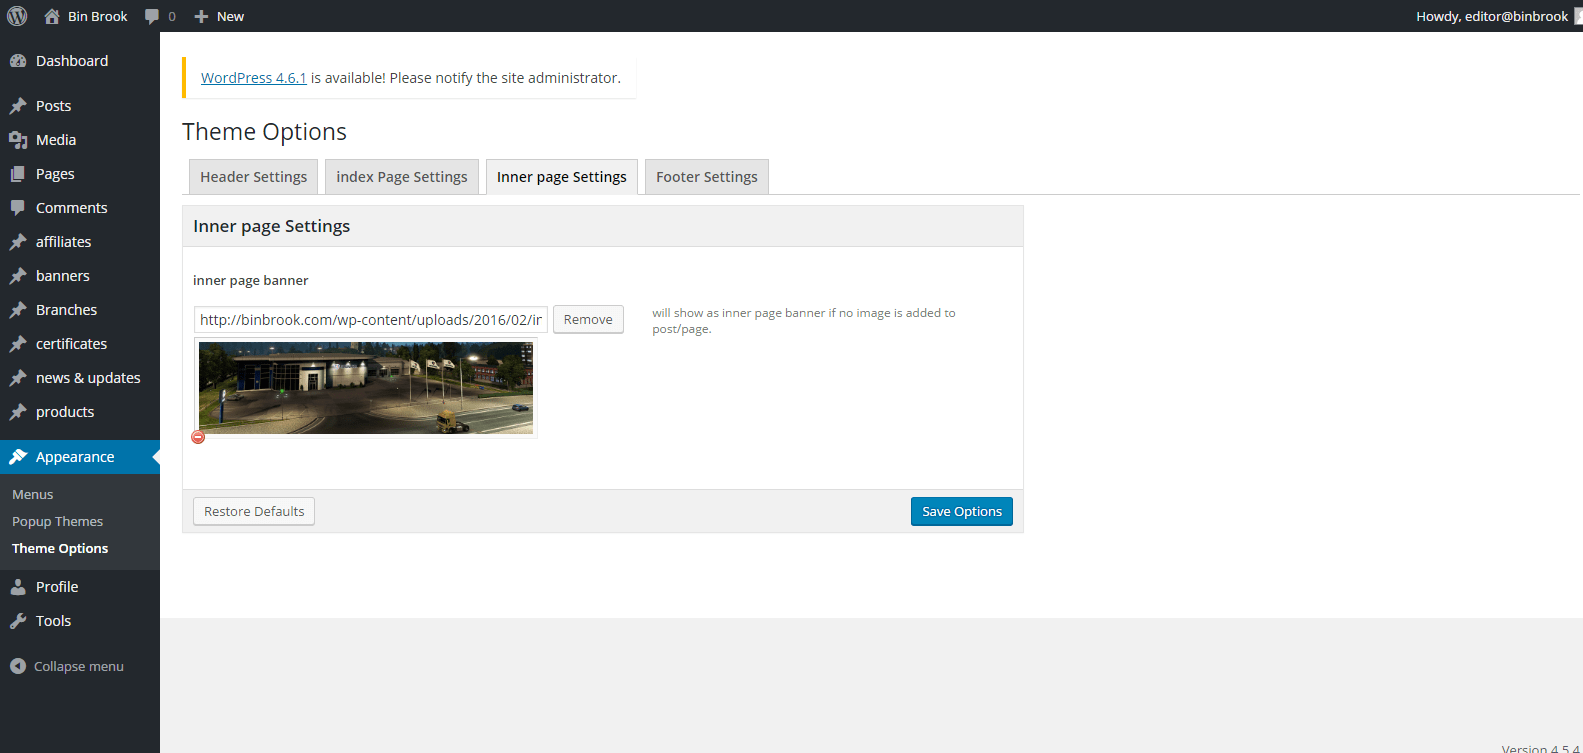
Task: Click the Pages icon in sidebar
Action: [18, 174]
